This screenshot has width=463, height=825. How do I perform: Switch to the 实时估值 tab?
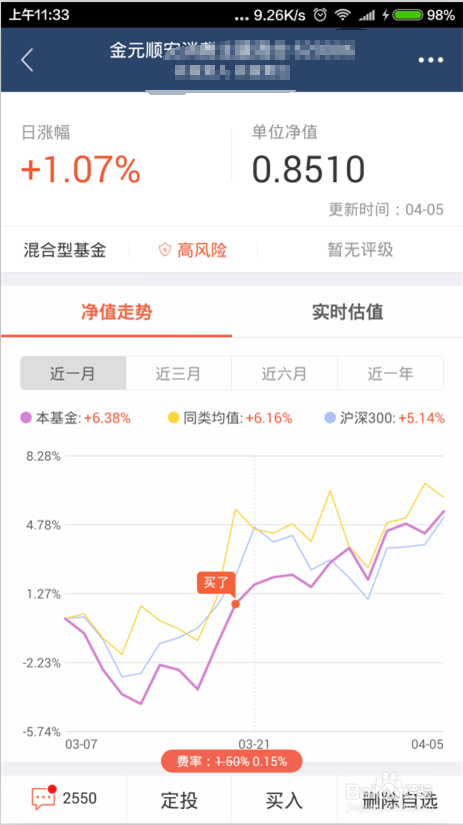click(x=347, y=312)
